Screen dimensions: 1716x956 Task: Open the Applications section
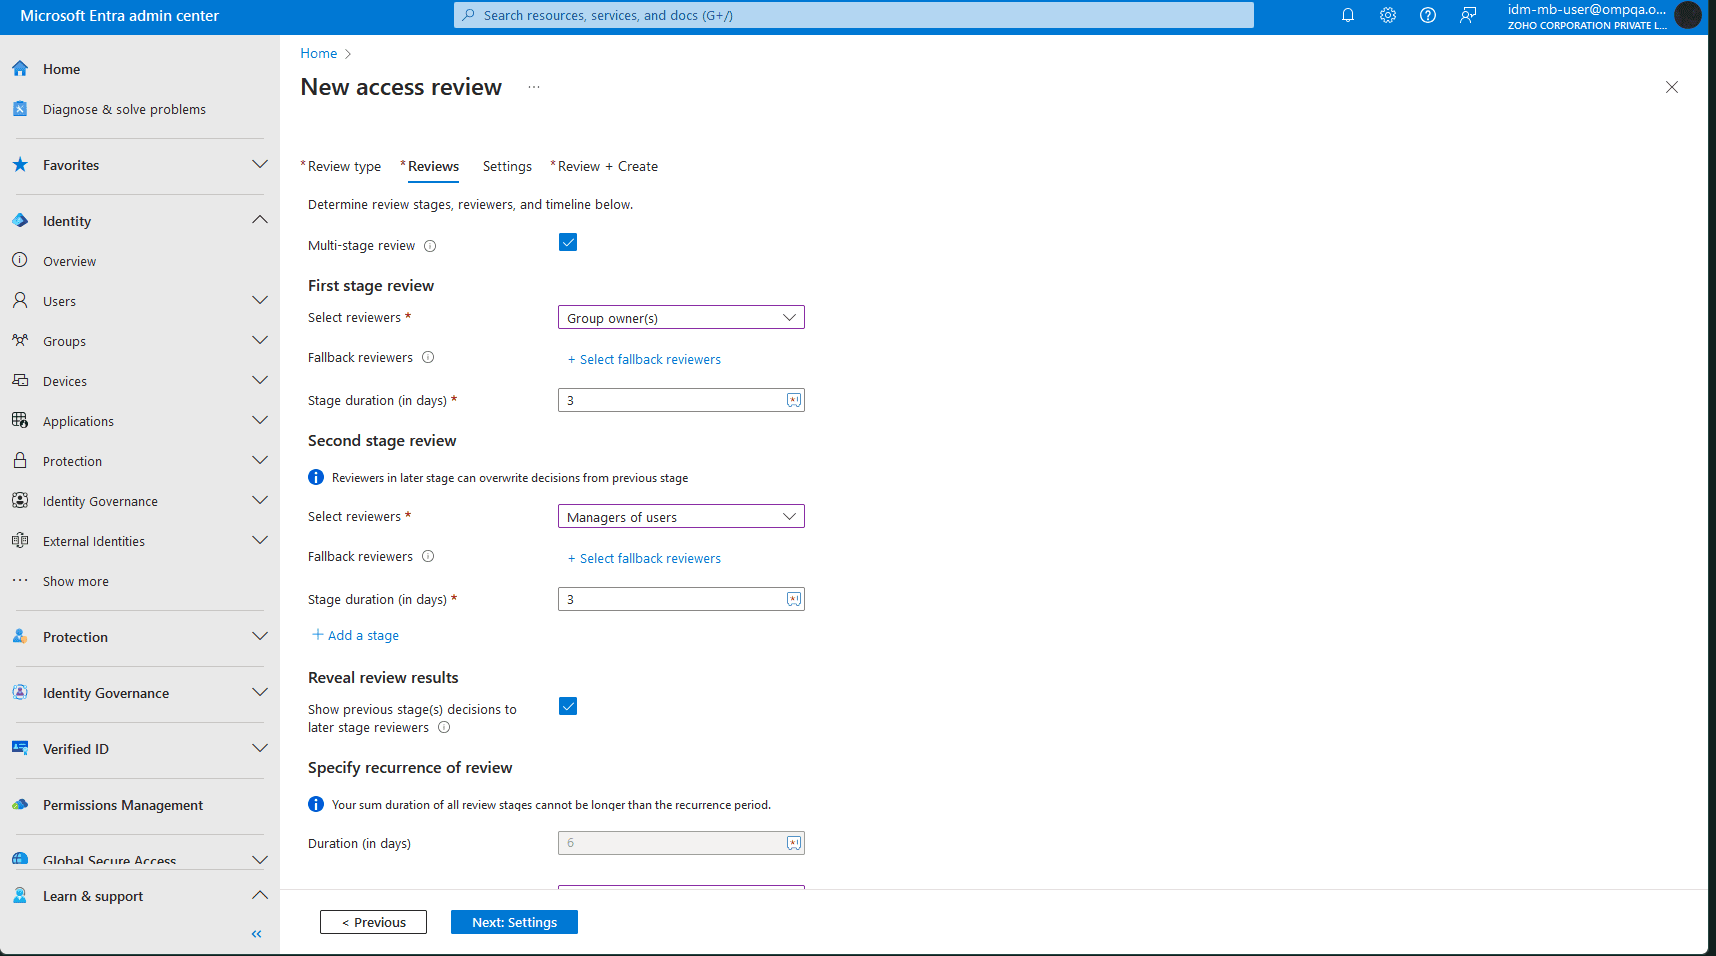[x=78, y=420]
